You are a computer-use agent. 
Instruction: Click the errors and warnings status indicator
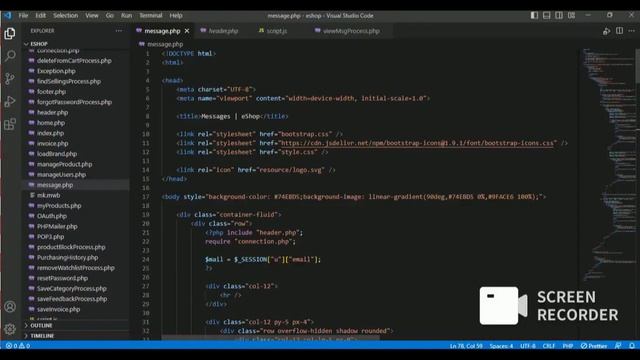[x=18, y=346]
